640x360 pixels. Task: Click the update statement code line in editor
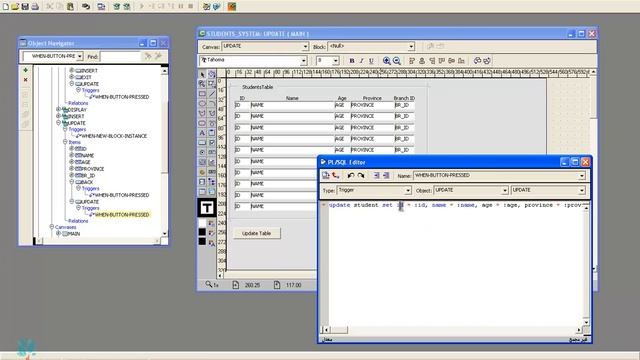pos(456,205)
